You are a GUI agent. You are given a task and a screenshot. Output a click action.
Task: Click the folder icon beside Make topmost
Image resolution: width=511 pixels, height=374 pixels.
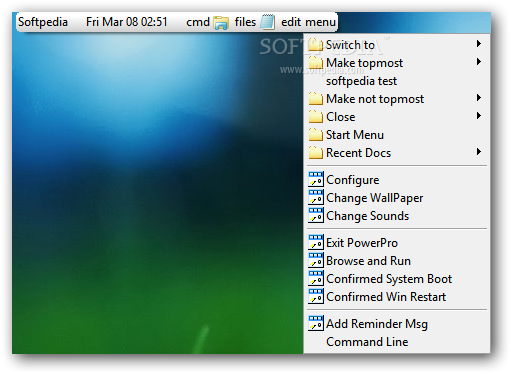tap(316, 63)
